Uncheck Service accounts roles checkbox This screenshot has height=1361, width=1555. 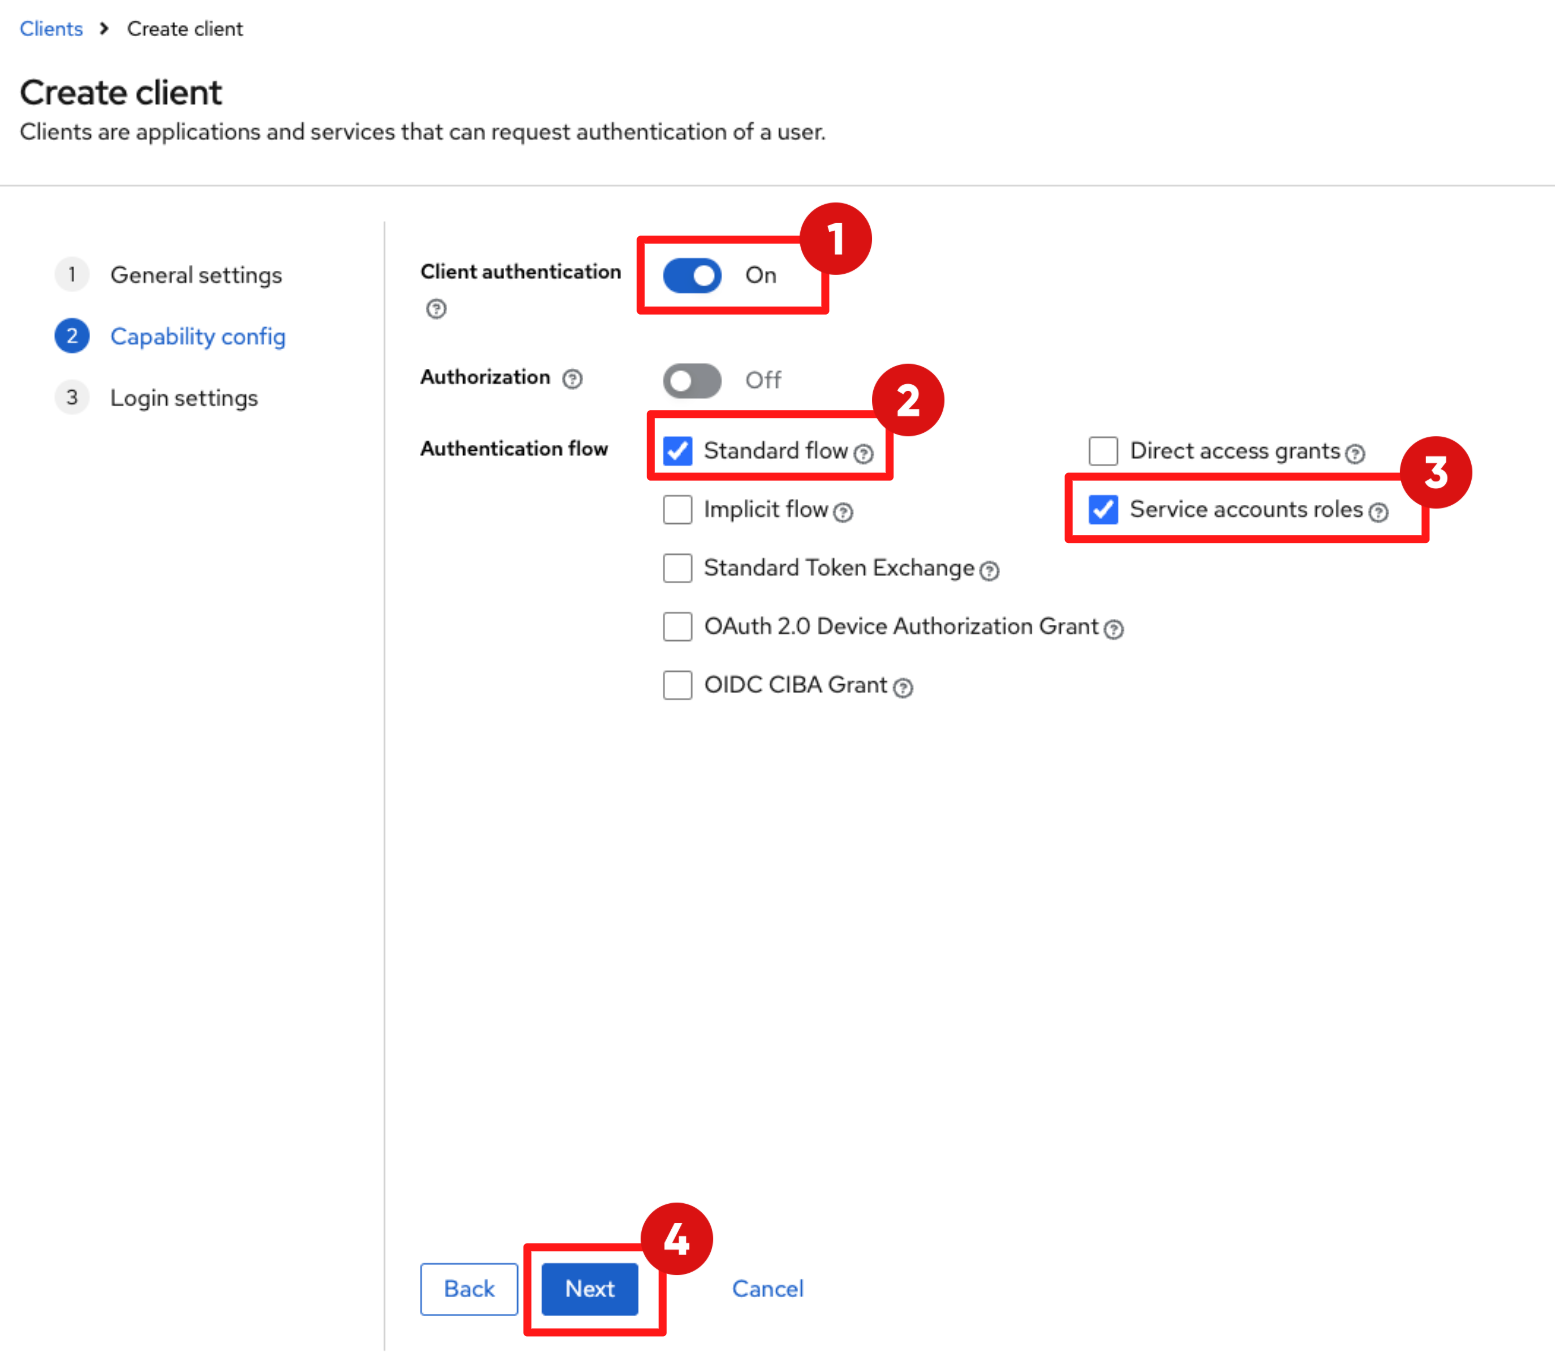[x=1103, y=510]
